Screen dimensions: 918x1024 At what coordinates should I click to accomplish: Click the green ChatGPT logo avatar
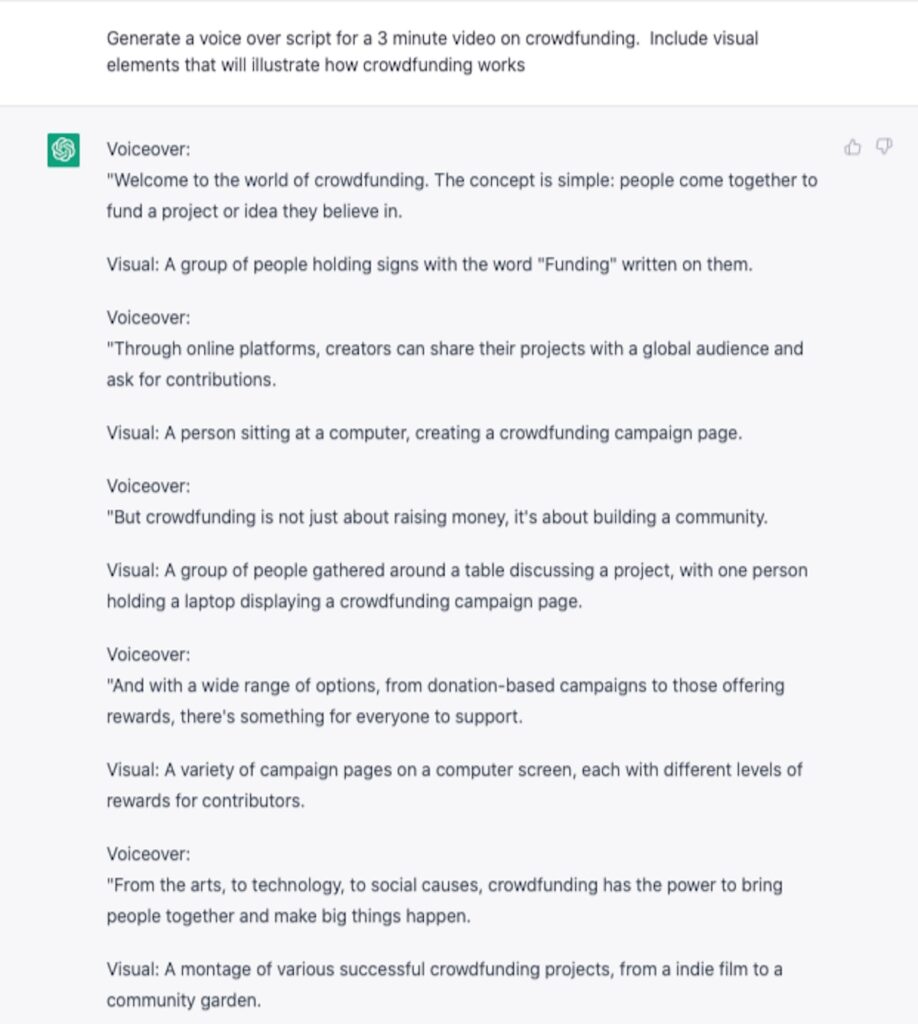point(64,150)
